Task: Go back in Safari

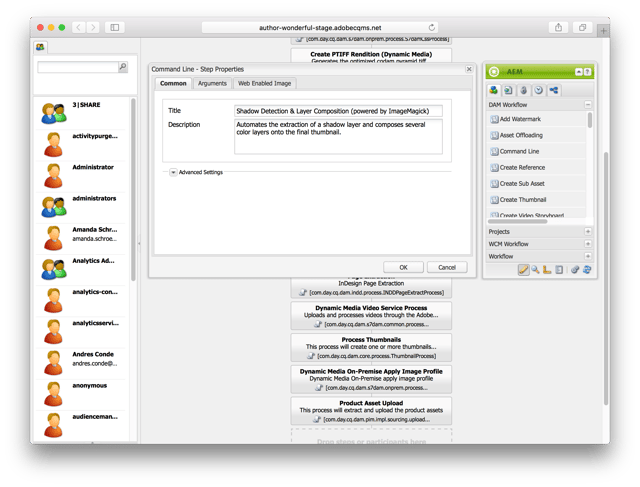Action: point(79,27)
